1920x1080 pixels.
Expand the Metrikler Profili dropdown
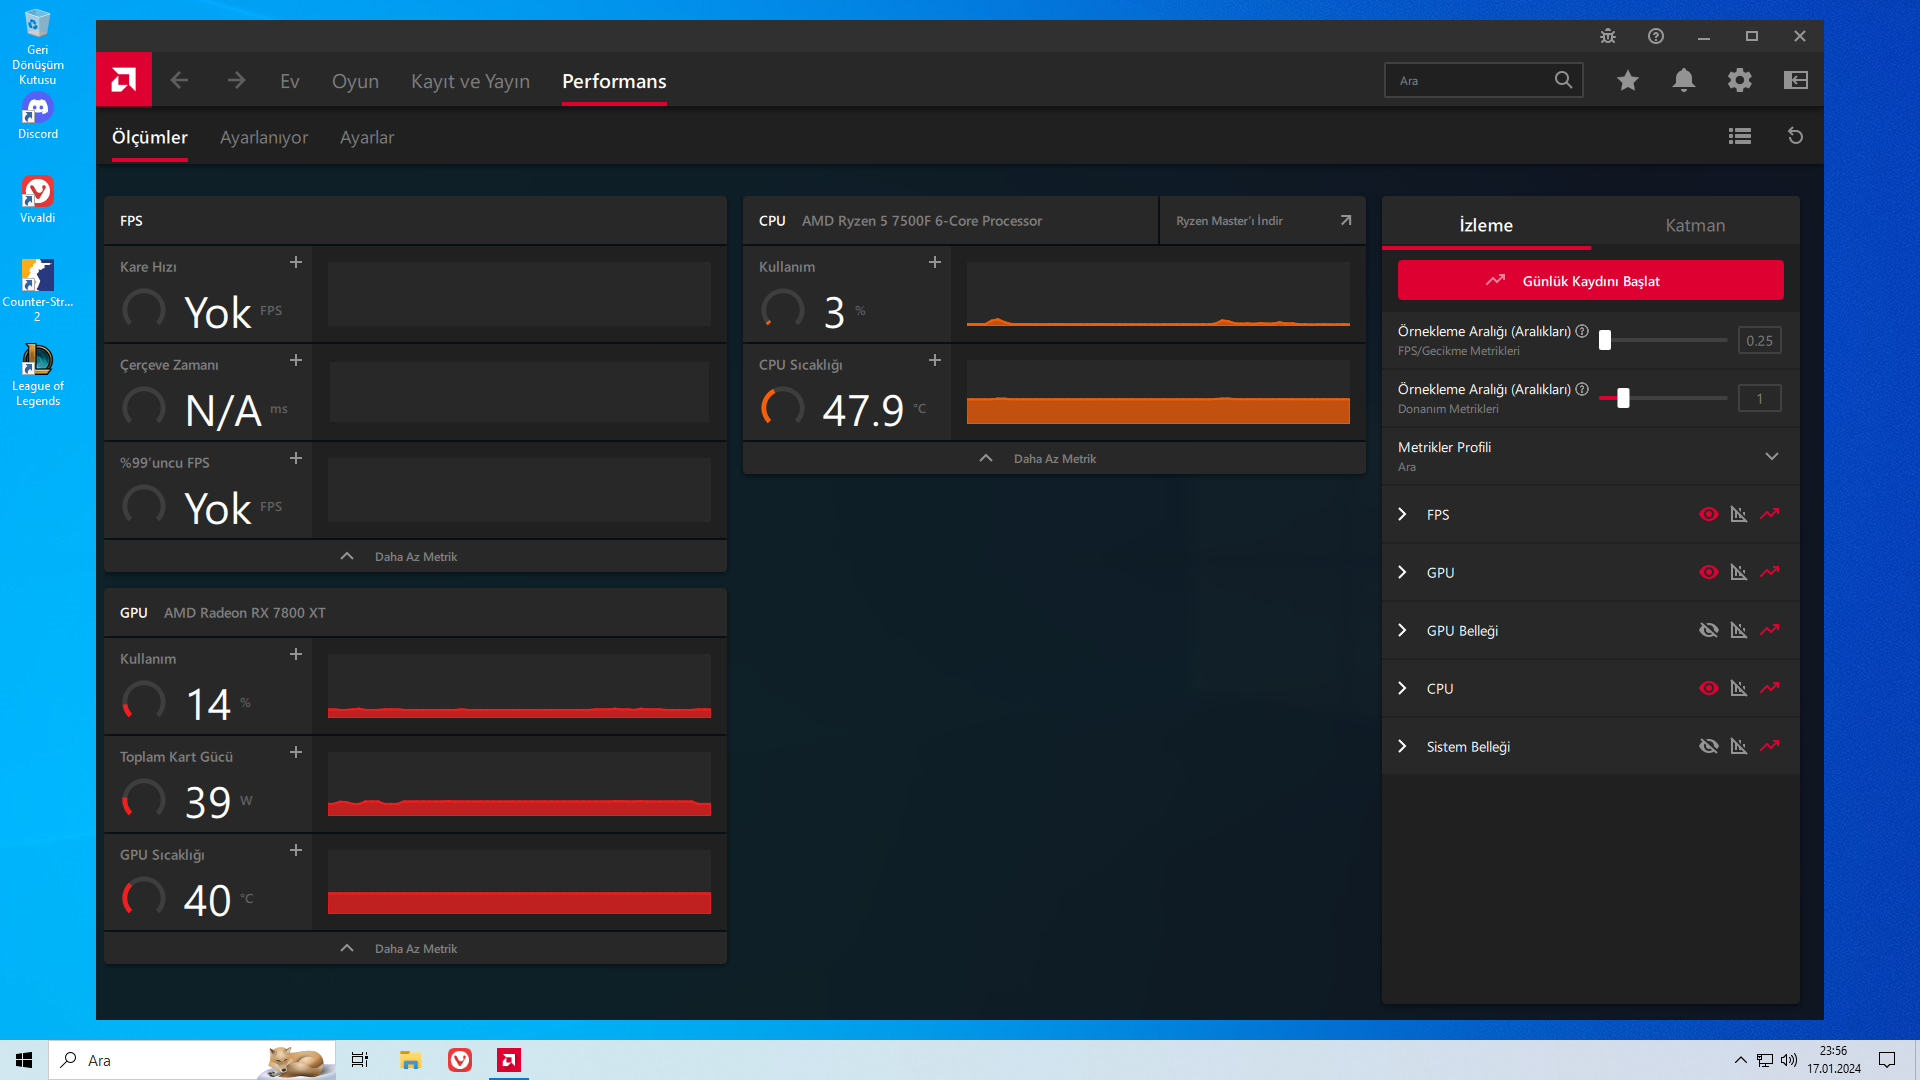pos(1772,456)
